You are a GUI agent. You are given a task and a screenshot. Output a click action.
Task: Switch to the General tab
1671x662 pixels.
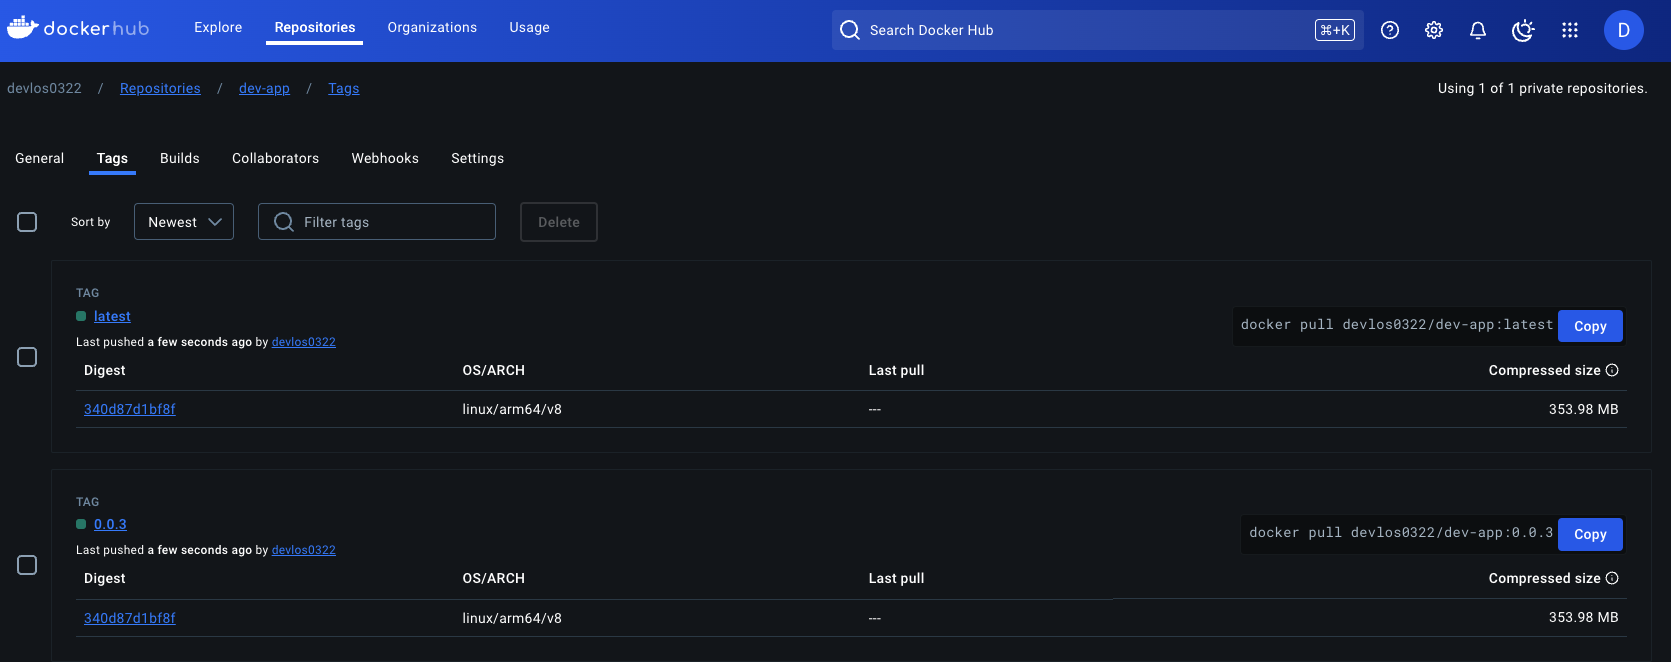tap(39, 158)
